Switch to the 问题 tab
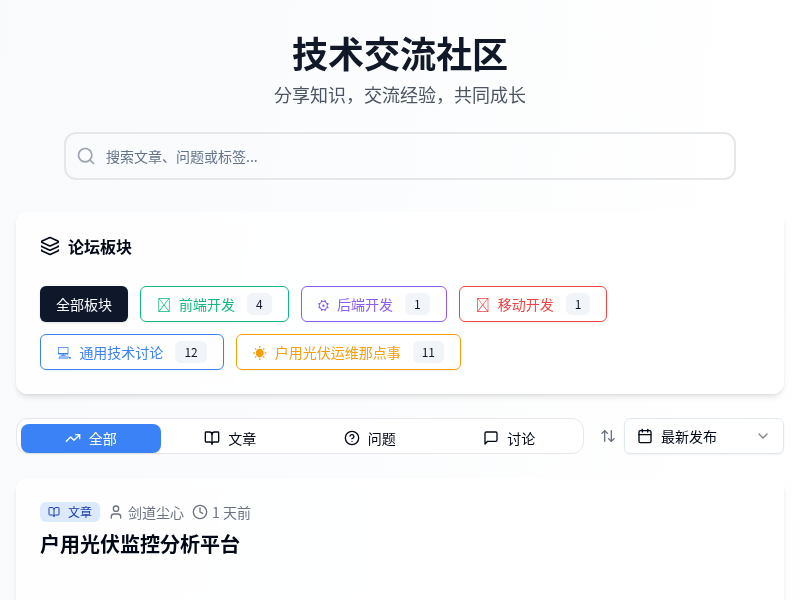The width and height of the screenshot is (800, 600). pyautogui.click(x=370, y=438)
